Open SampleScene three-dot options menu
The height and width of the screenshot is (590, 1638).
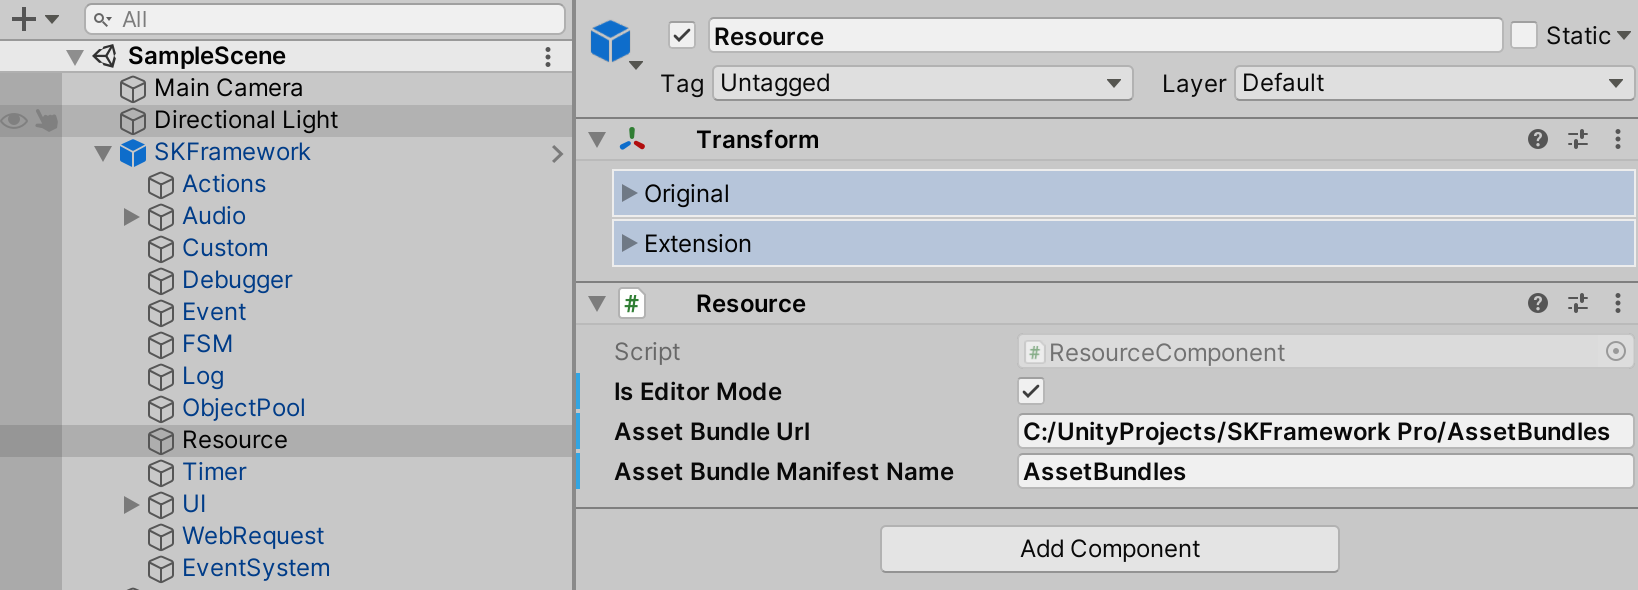(548, 56)
